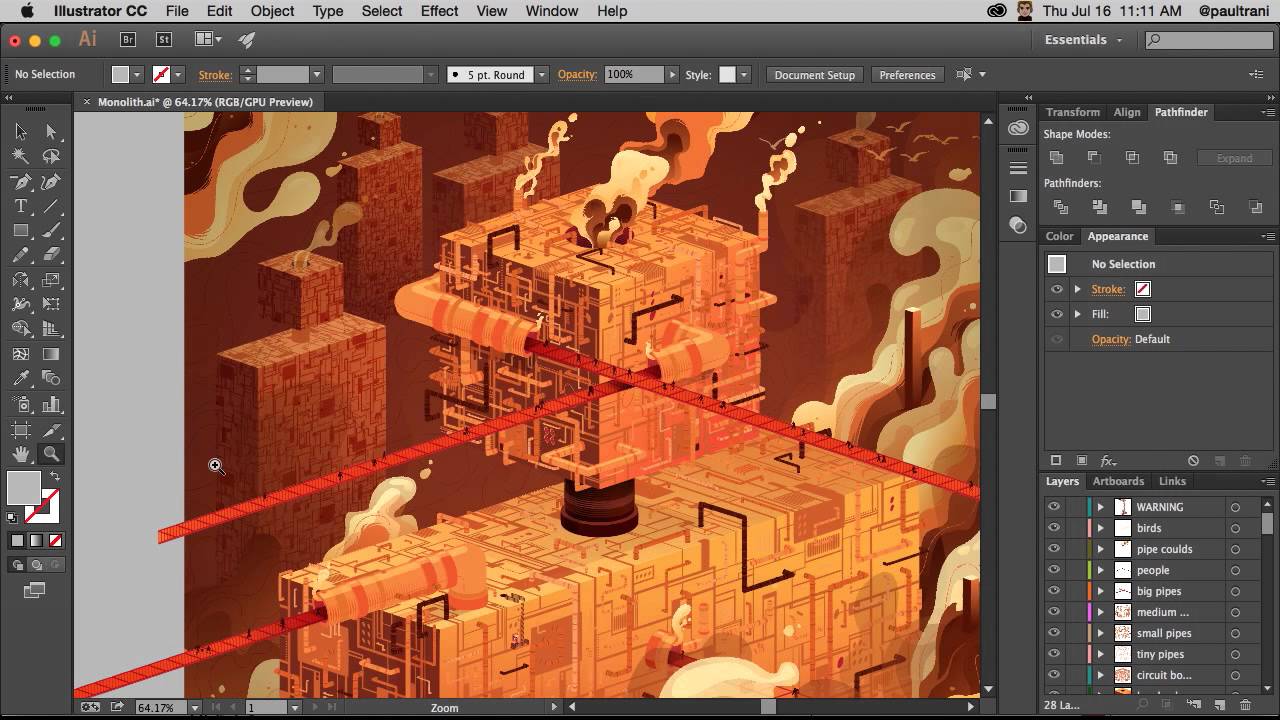Open the Object menu

[x=272, y=11]
